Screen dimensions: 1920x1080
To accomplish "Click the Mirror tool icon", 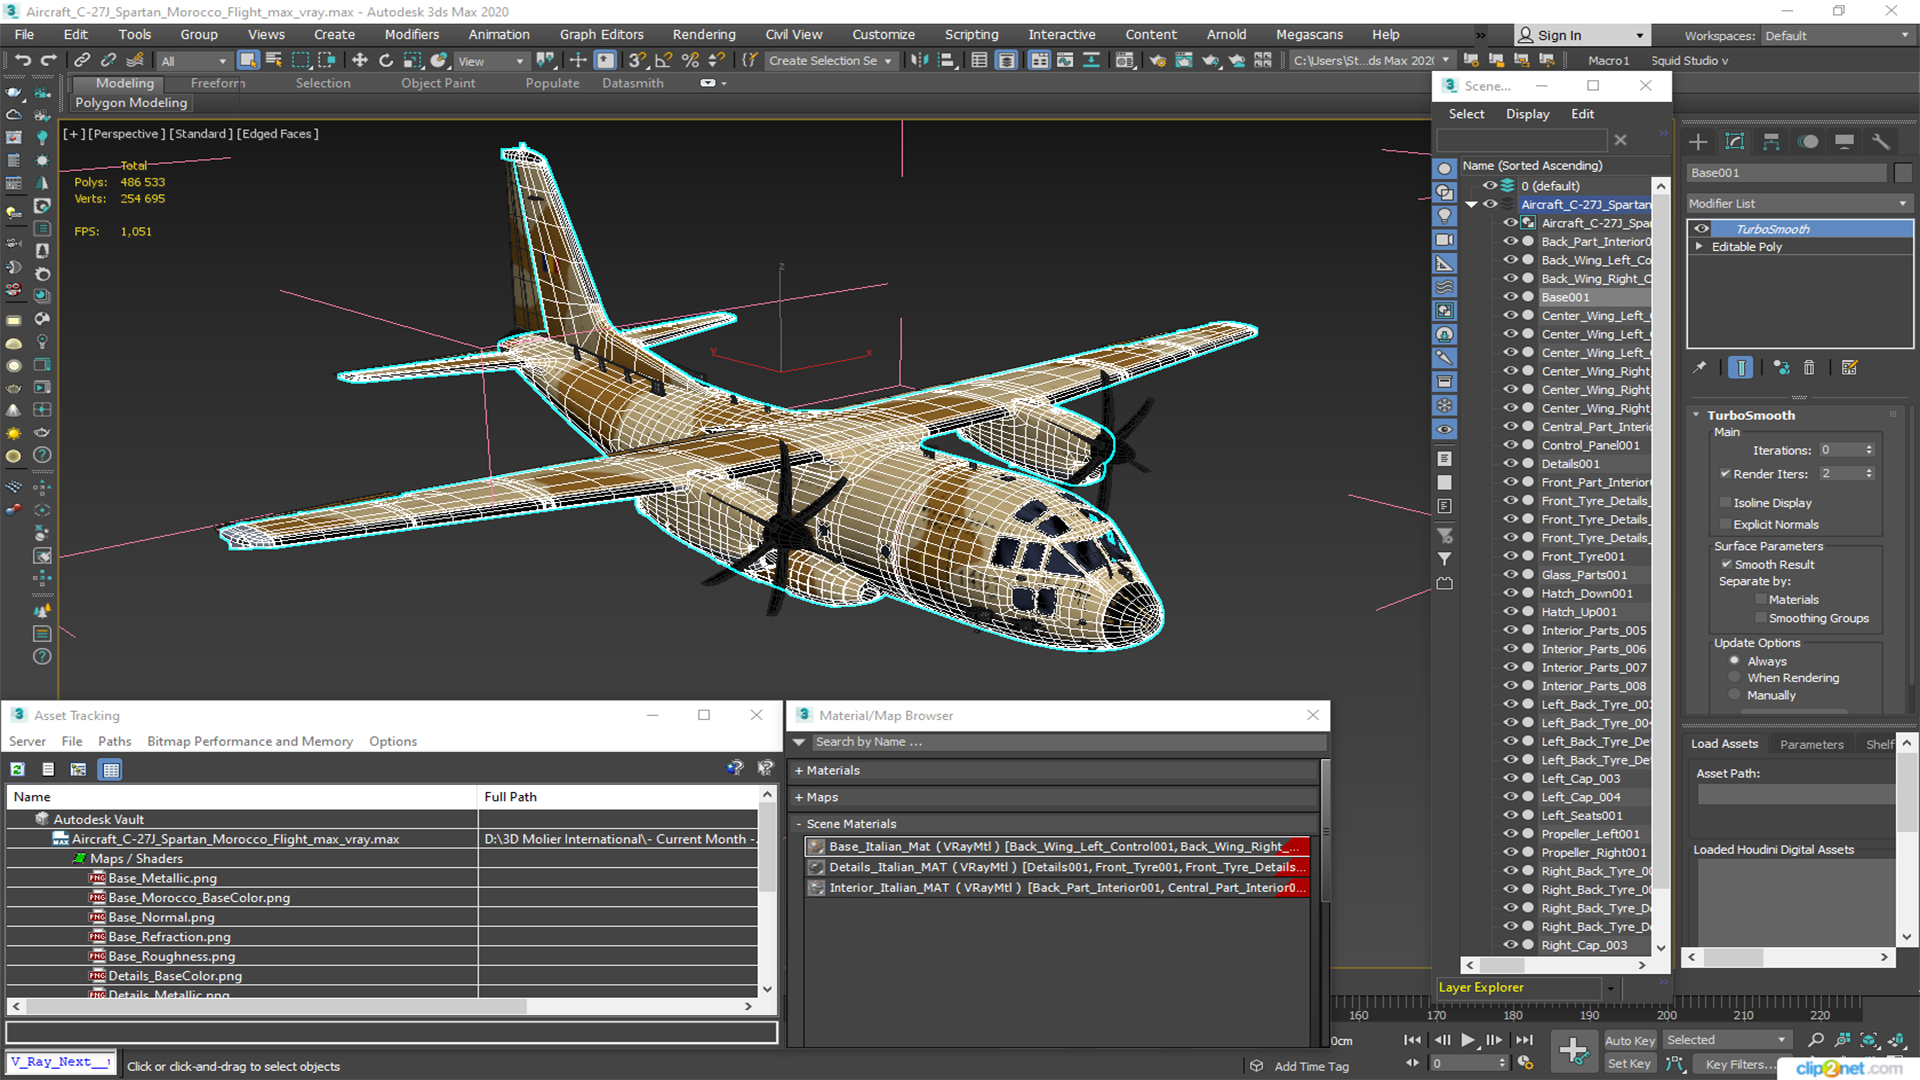I will (918, 61).
